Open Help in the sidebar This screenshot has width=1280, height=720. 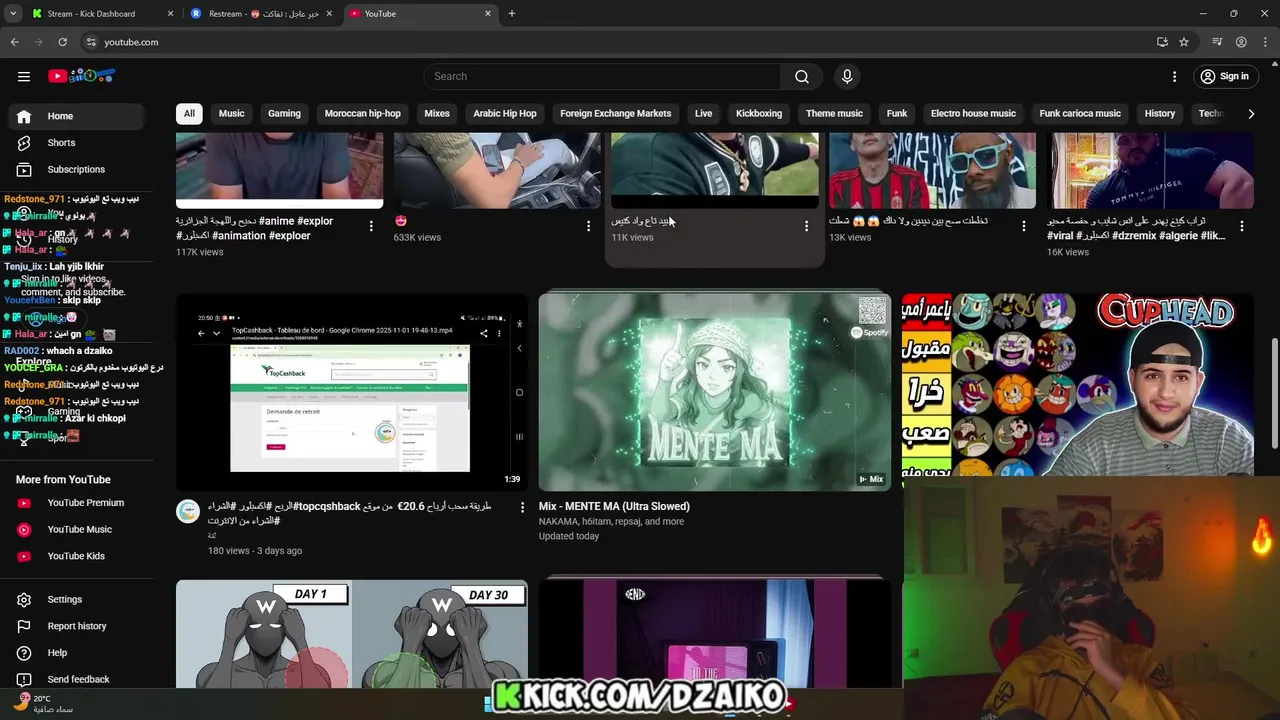pos(76,653)
